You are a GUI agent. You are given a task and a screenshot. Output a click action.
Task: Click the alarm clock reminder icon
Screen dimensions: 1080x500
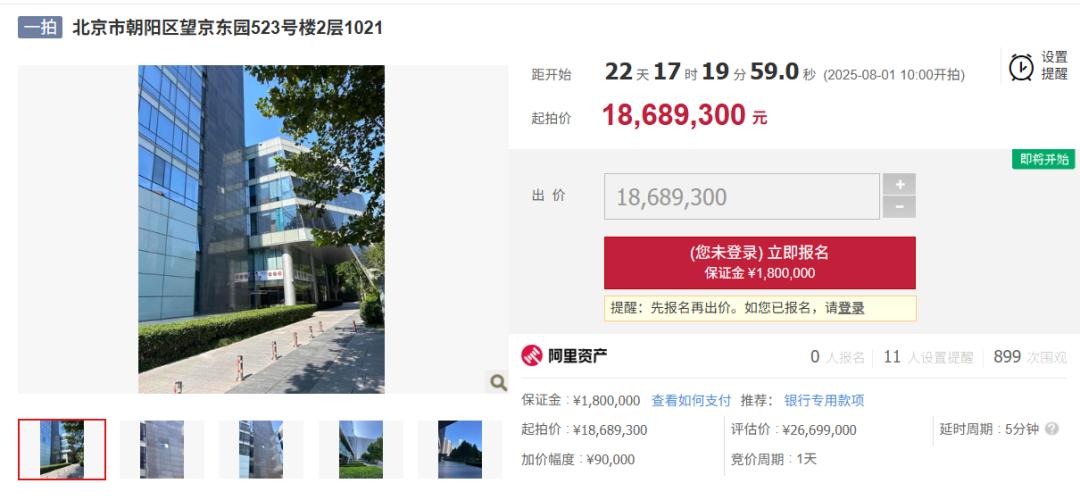coord(1021,67)
